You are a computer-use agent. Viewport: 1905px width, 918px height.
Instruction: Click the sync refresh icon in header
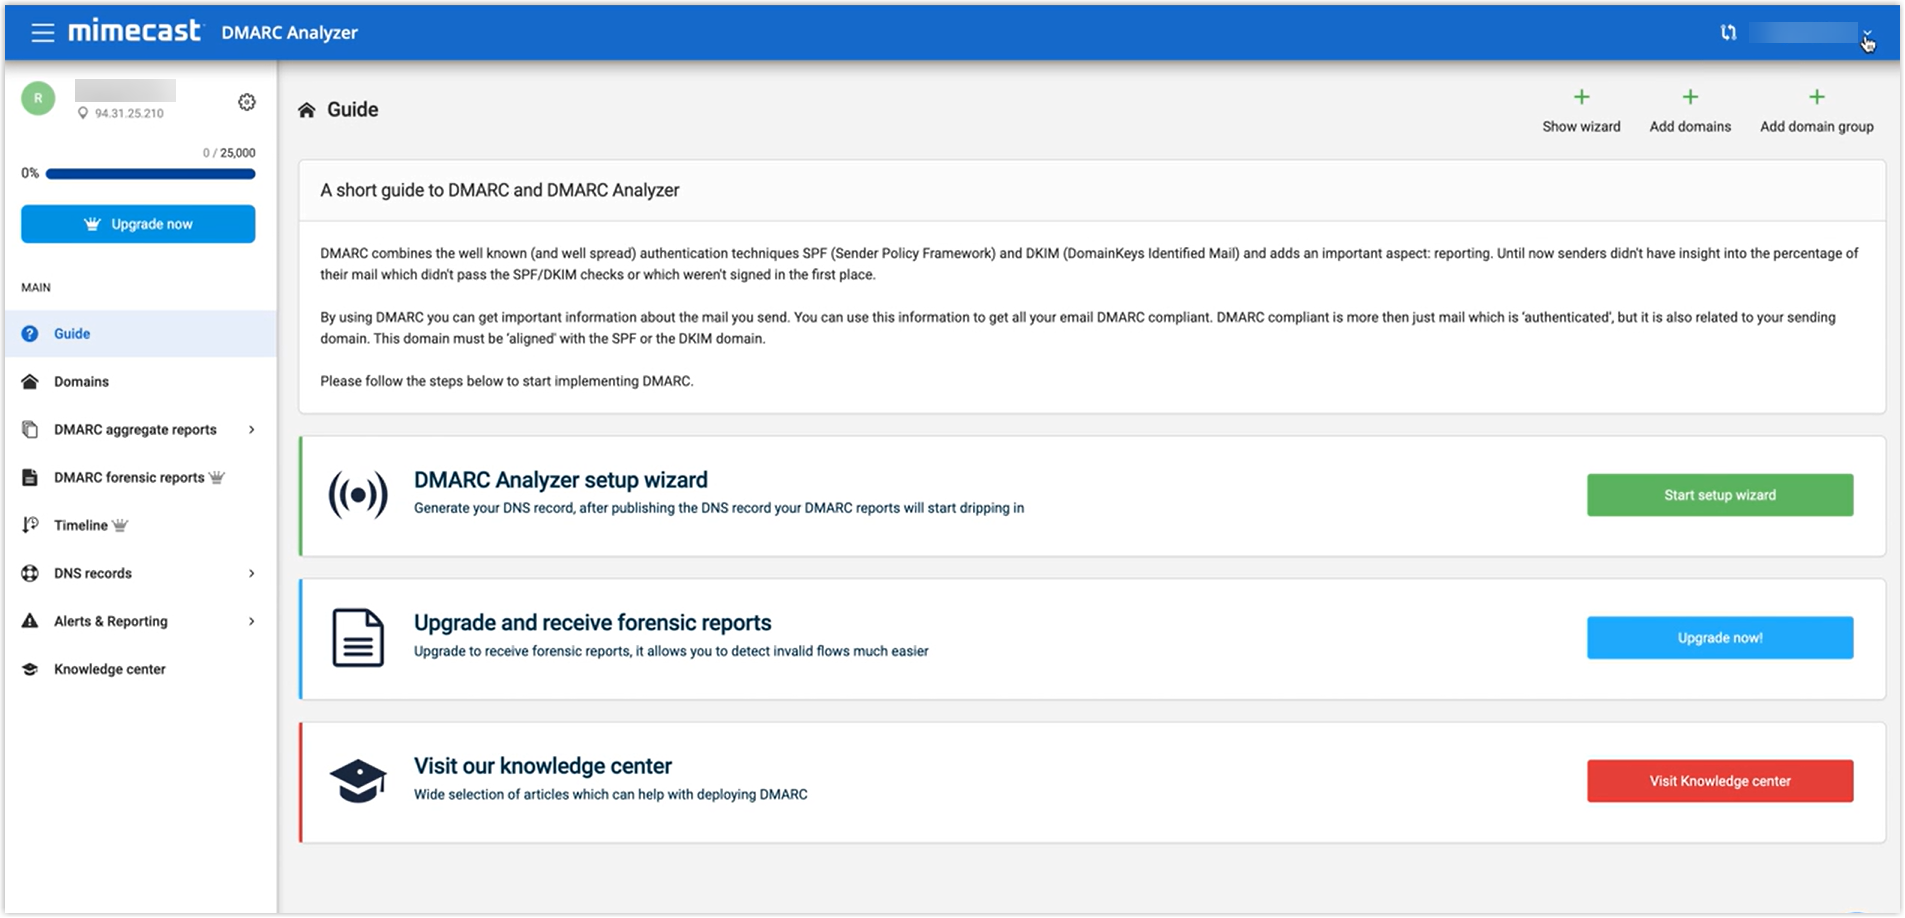point(1728,33)
